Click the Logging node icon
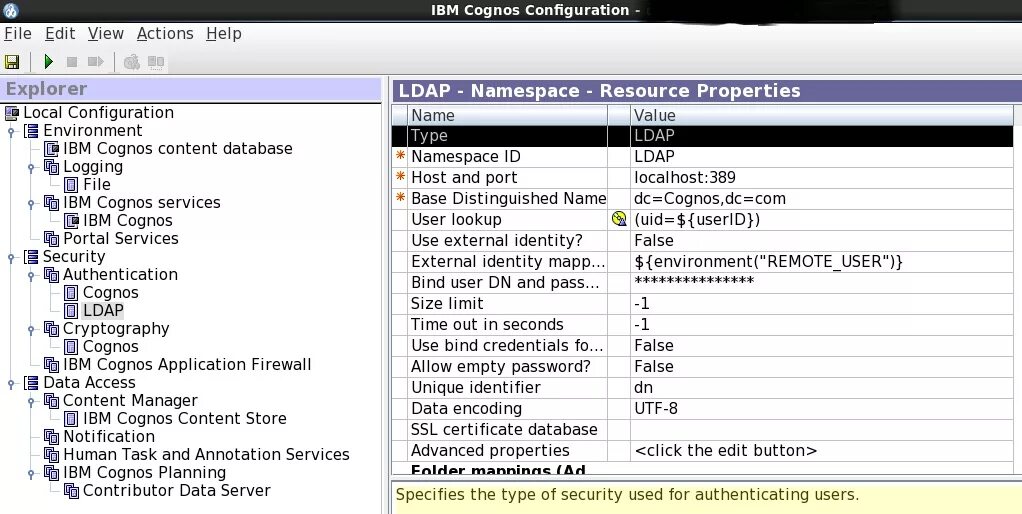1022x514 pixels. (x=51, y=167)
